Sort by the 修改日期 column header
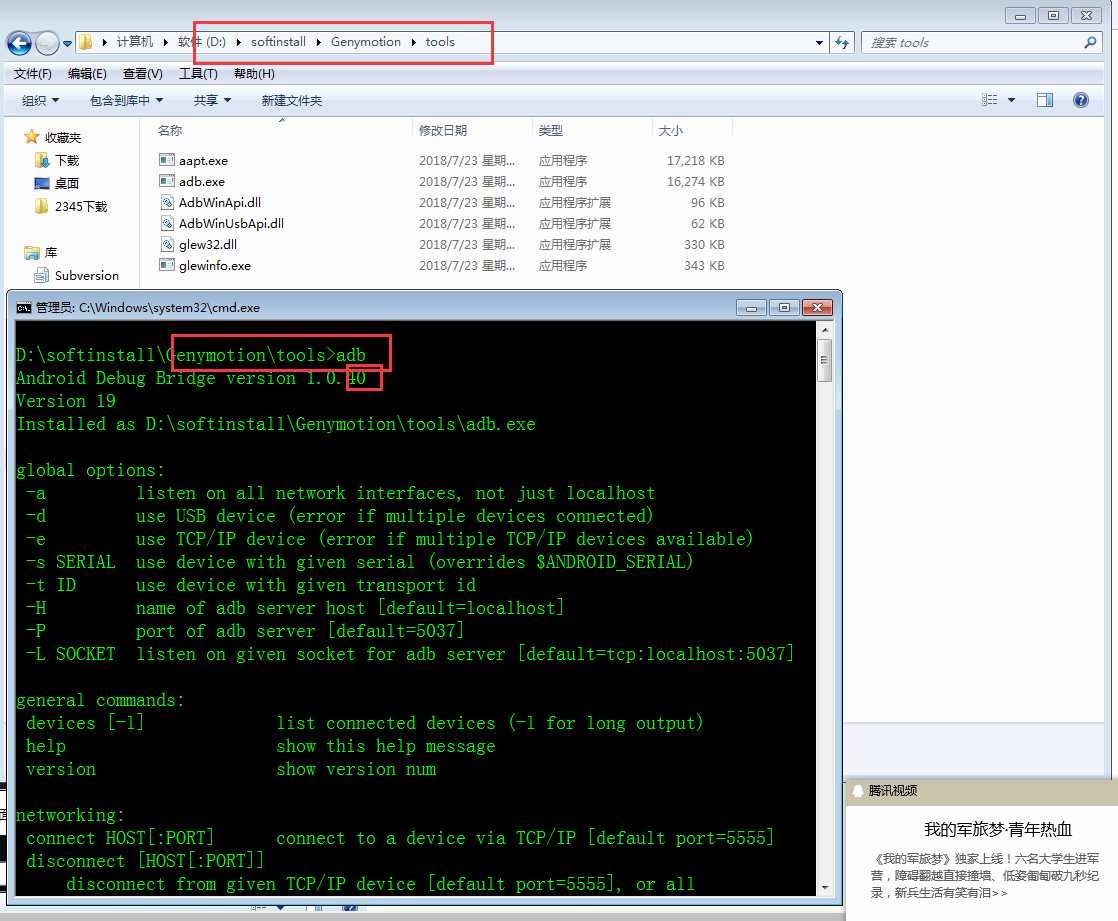This screenshot has height=921, width=1118. (x=443, y=130)
